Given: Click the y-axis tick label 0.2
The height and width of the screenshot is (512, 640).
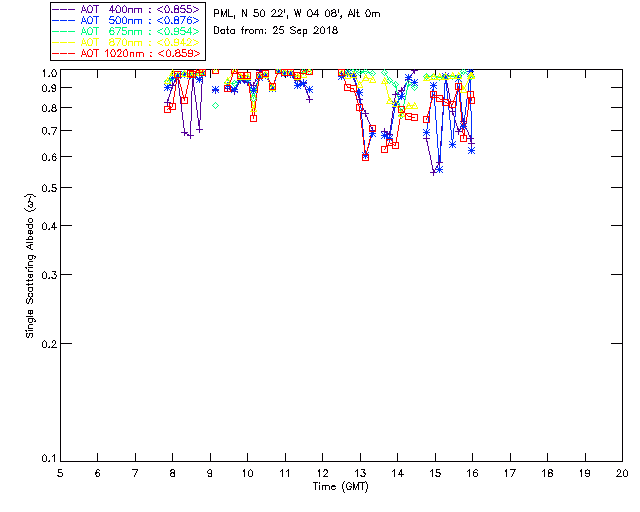Looking at the screenshot, I should click(47, 343).
